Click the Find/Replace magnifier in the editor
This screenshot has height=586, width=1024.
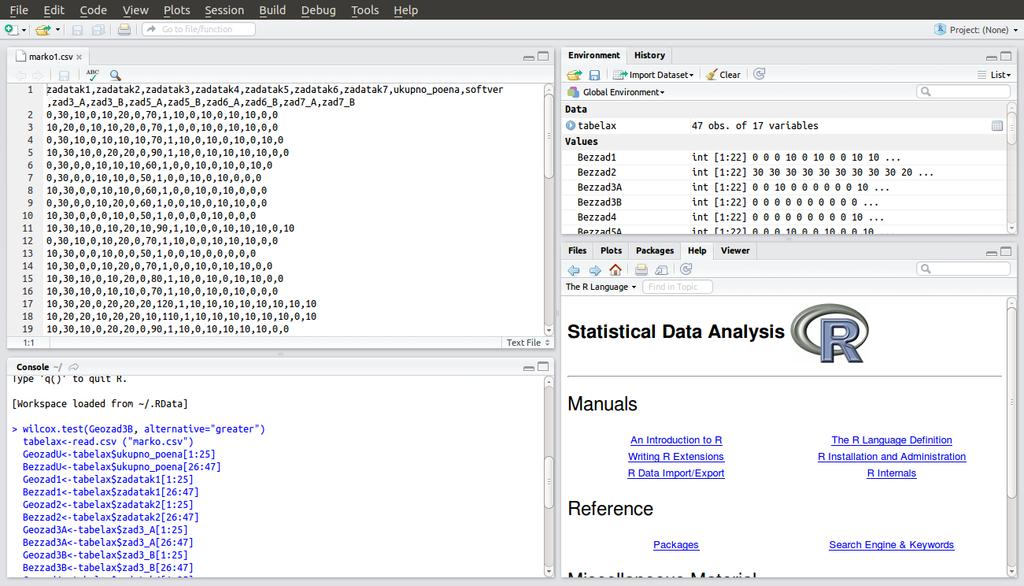116,75
